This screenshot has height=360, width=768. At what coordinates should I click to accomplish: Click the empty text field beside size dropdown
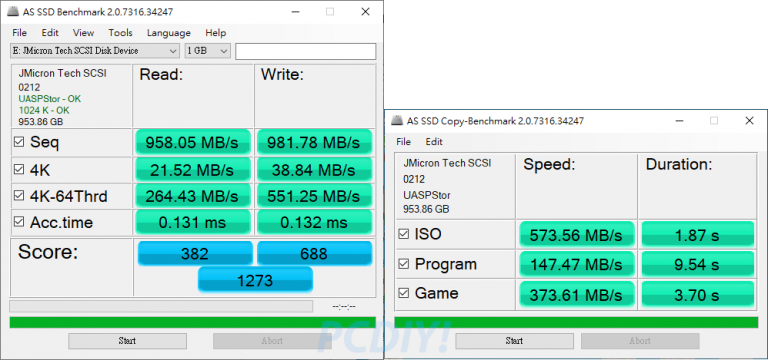coord(306,51)
